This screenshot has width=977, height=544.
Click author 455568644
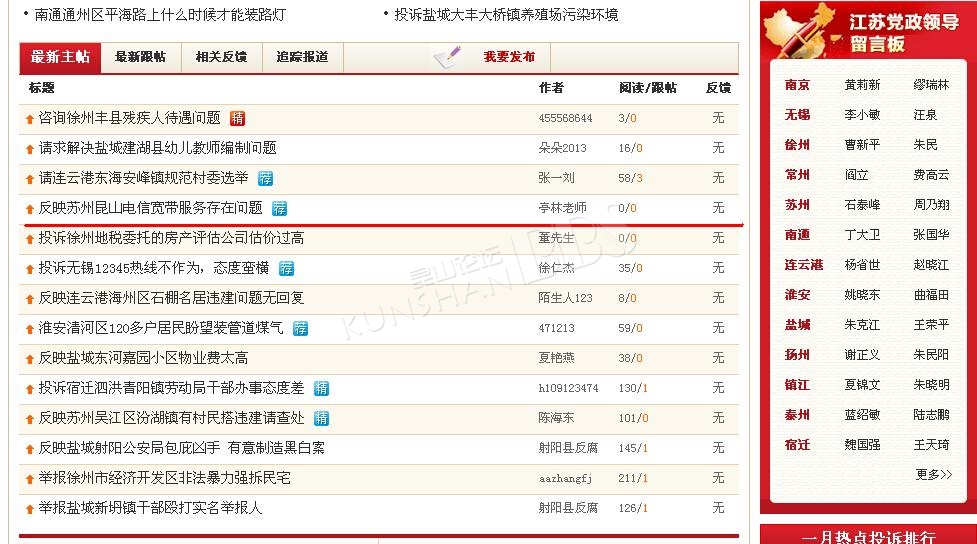[565, 118]
